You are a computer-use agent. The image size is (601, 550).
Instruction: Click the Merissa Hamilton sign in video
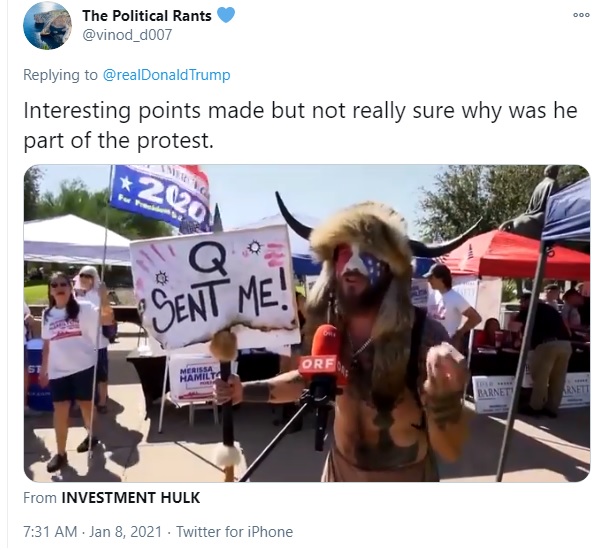195,377
